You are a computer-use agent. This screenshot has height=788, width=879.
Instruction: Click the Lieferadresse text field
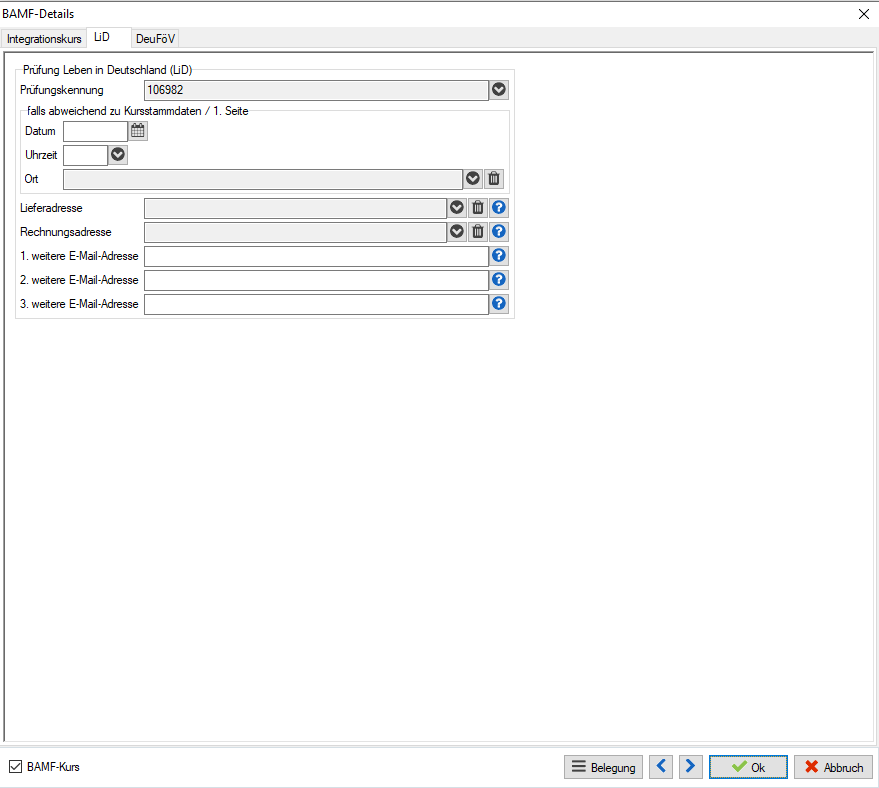(295, 208)
